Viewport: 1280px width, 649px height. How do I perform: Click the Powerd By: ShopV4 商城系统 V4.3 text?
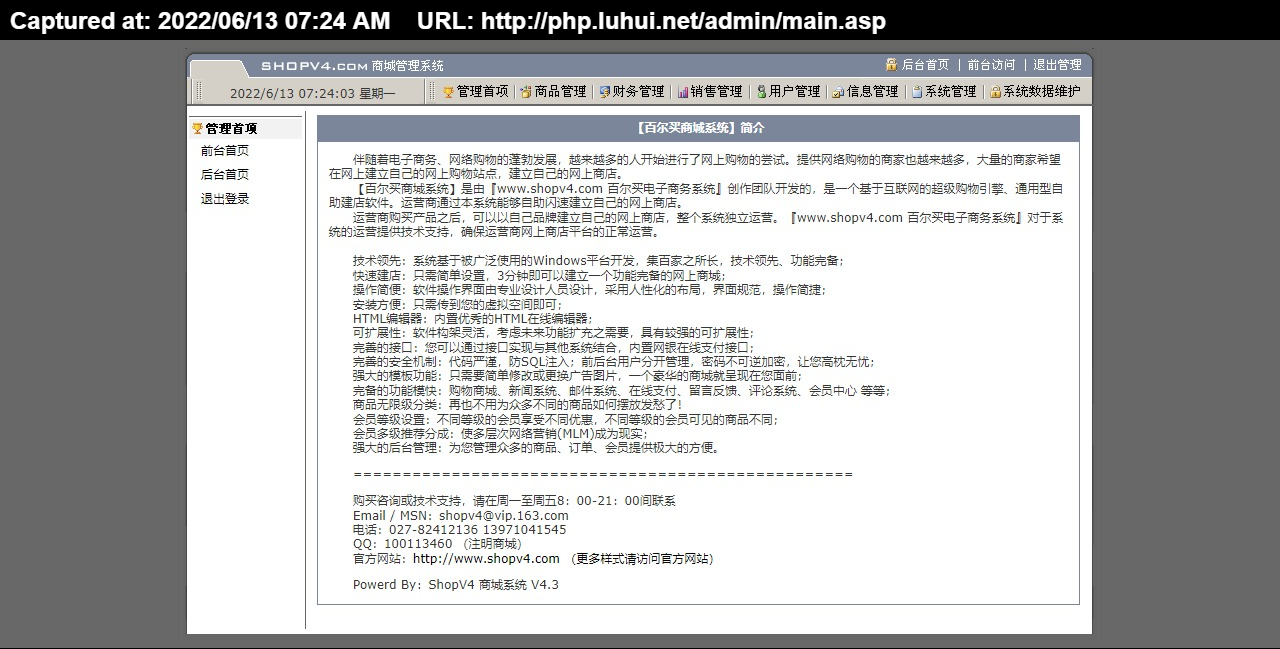click(455, 585)
